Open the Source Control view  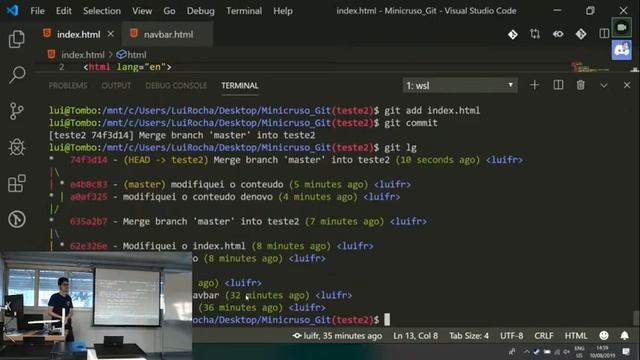click(17, 111)
